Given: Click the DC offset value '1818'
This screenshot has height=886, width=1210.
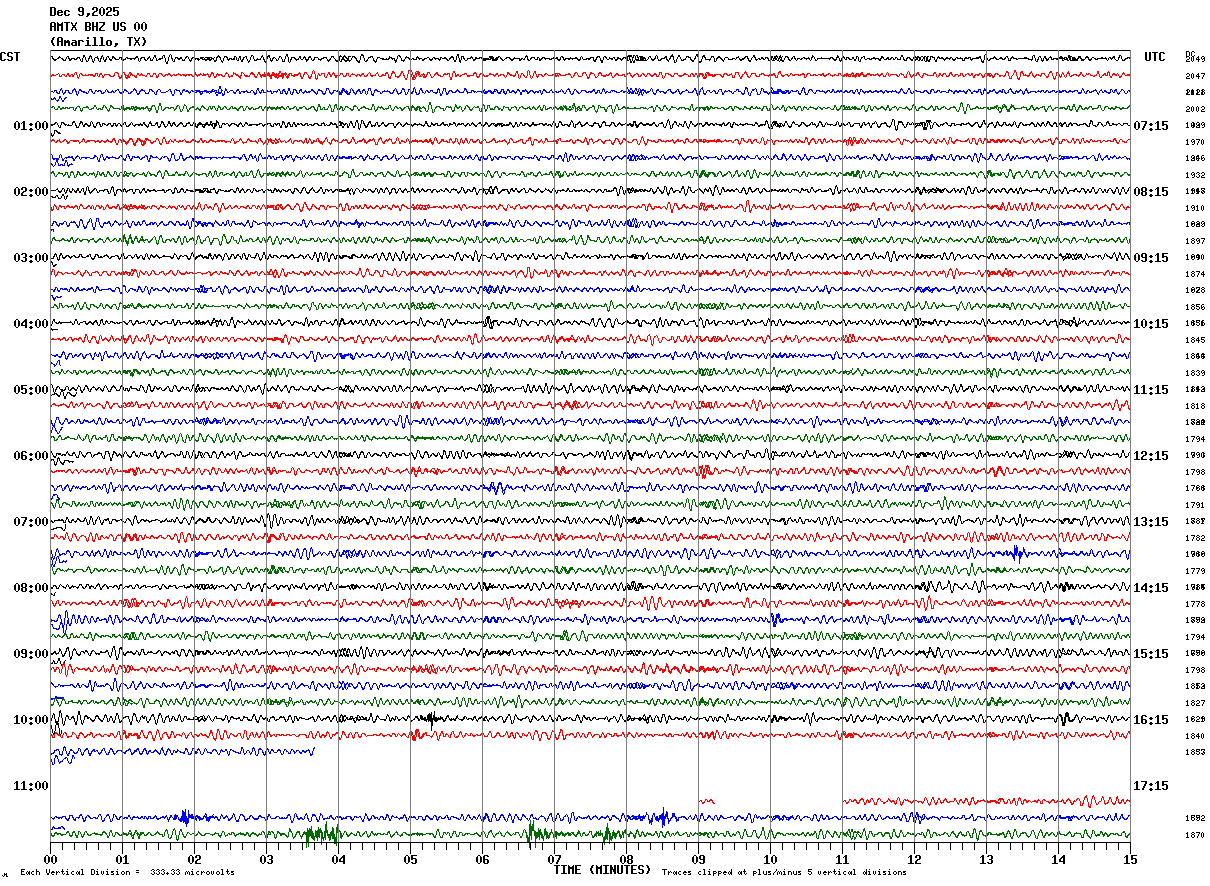Looking at the screenshot, I should (1195, 406).
